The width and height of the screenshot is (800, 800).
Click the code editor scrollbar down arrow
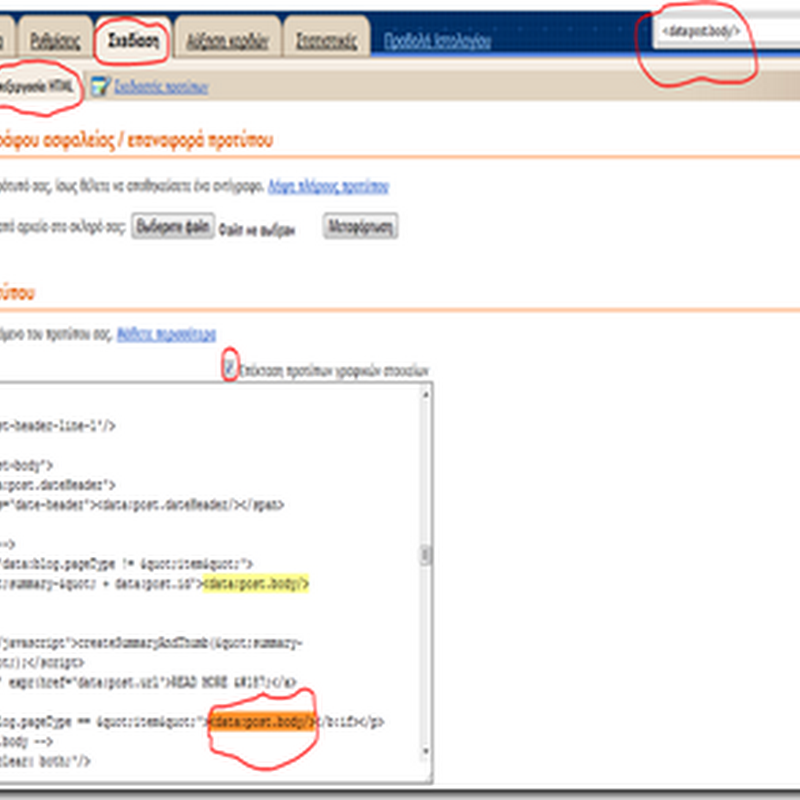coord(426,751)
